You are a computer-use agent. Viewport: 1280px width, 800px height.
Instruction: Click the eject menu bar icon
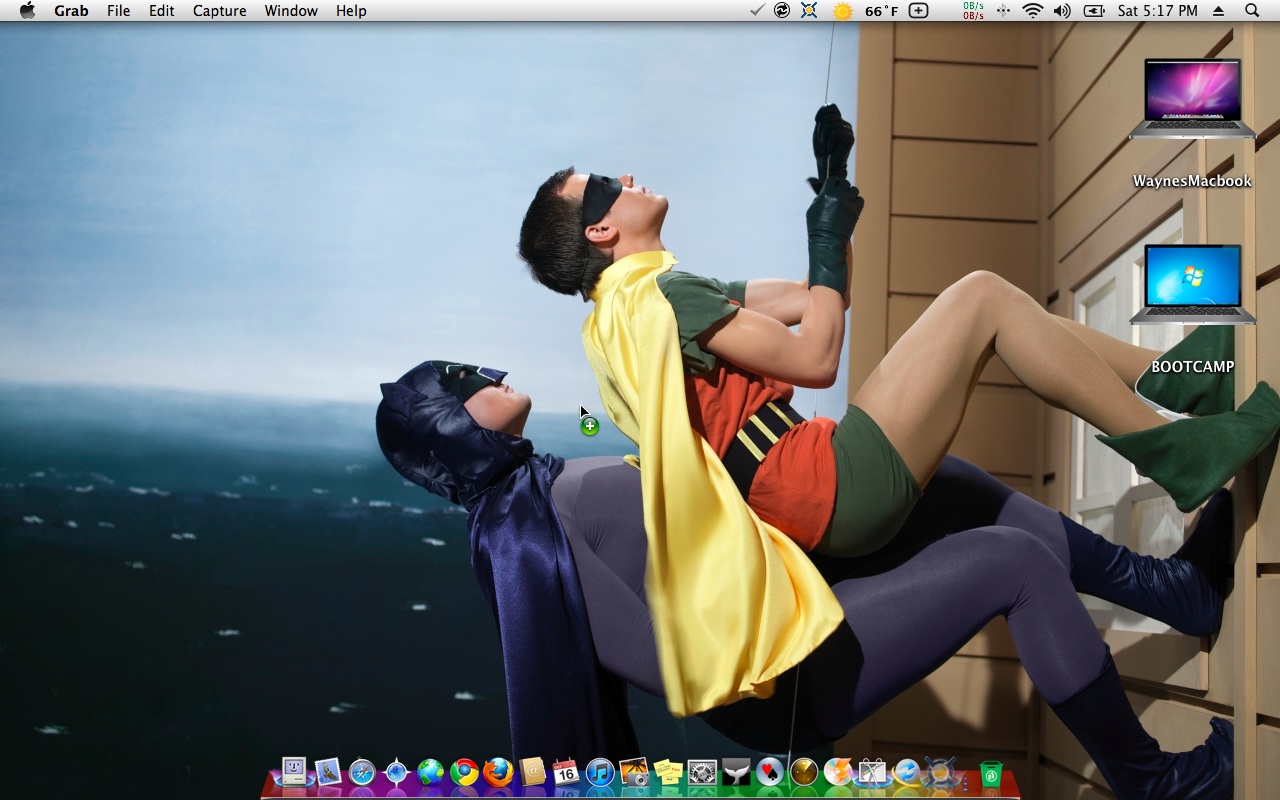coord(1218,11)
